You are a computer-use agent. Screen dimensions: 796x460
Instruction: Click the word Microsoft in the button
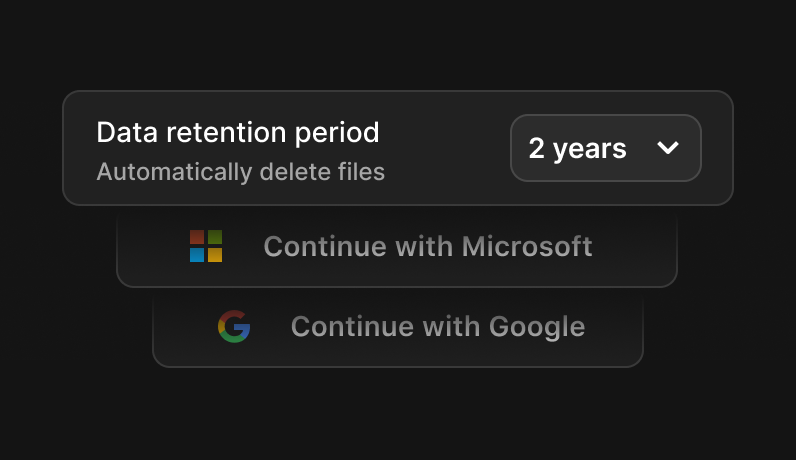pyautogui.click(x=527, y=247)
